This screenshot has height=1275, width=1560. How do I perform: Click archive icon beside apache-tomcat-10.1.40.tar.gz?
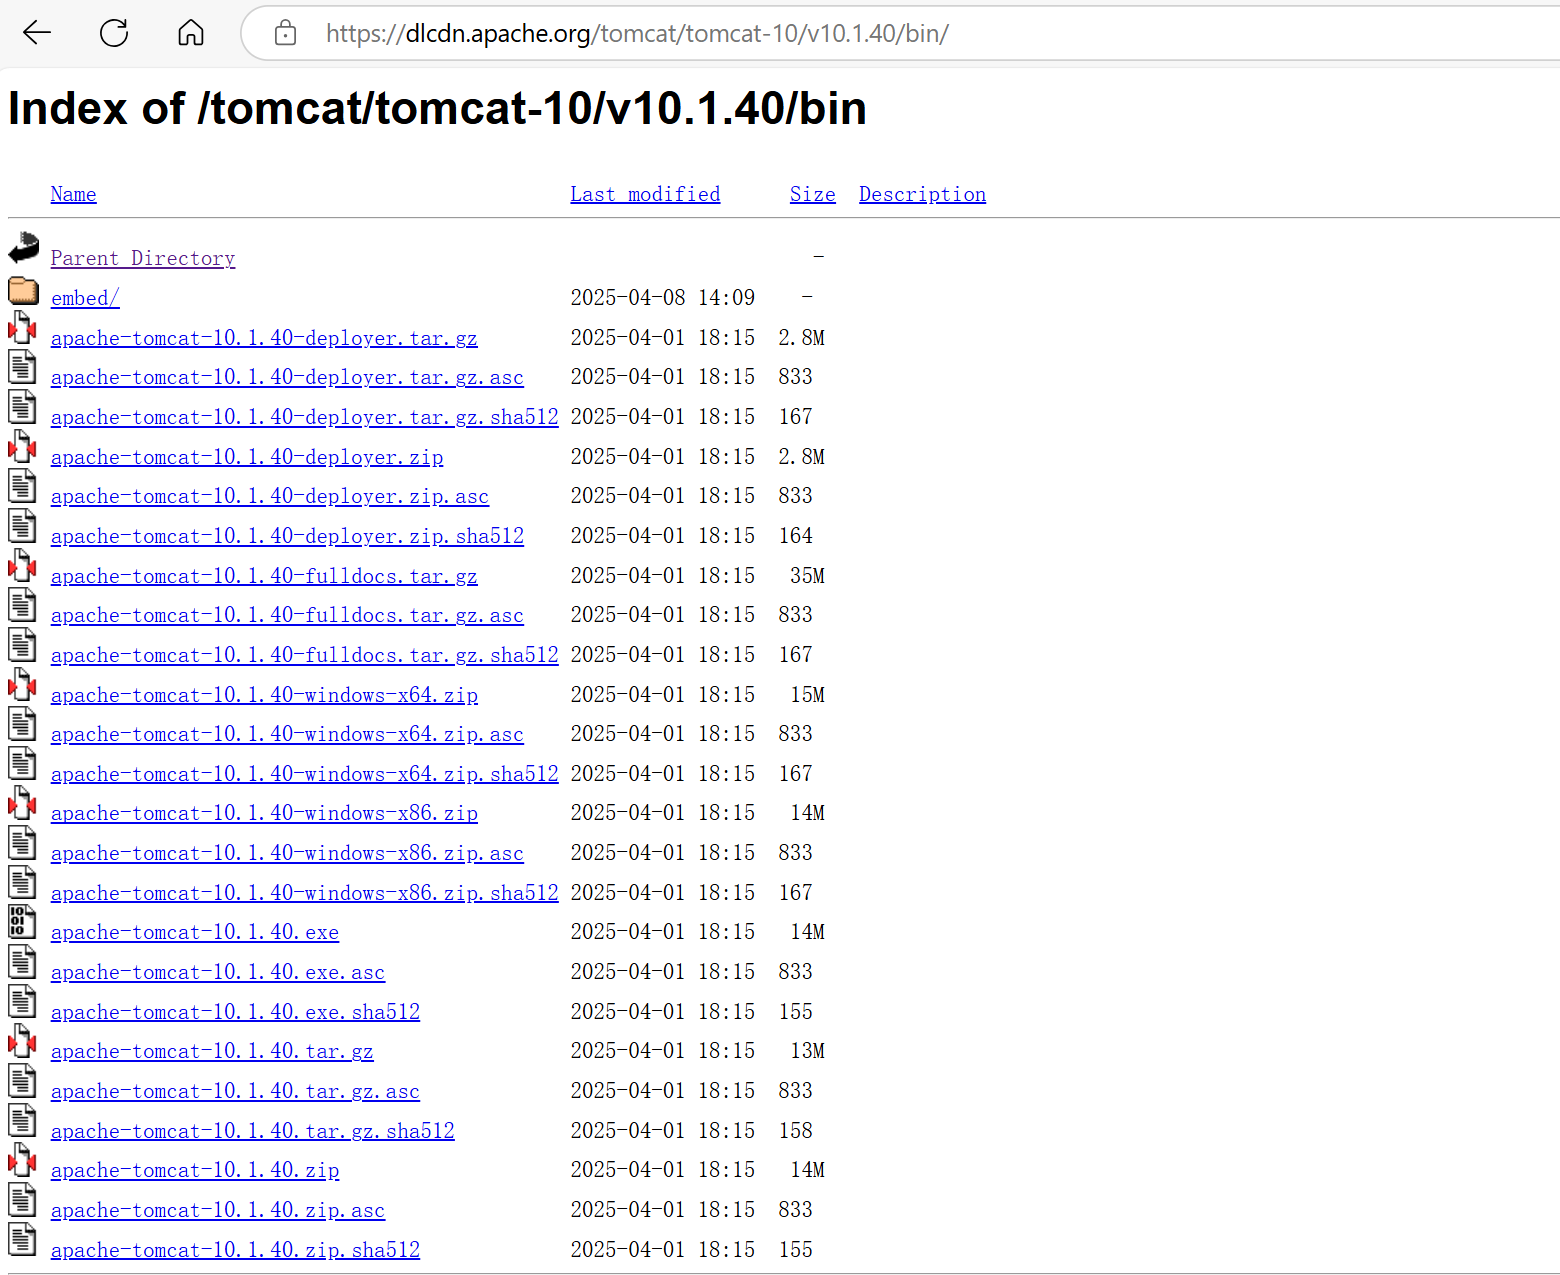(x=23, y=1041)
